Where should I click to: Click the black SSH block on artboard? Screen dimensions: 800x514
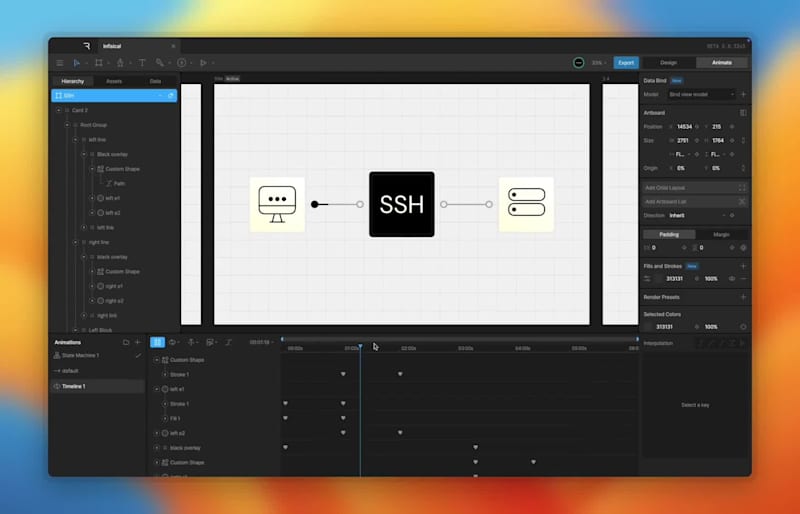coord(402,204)
